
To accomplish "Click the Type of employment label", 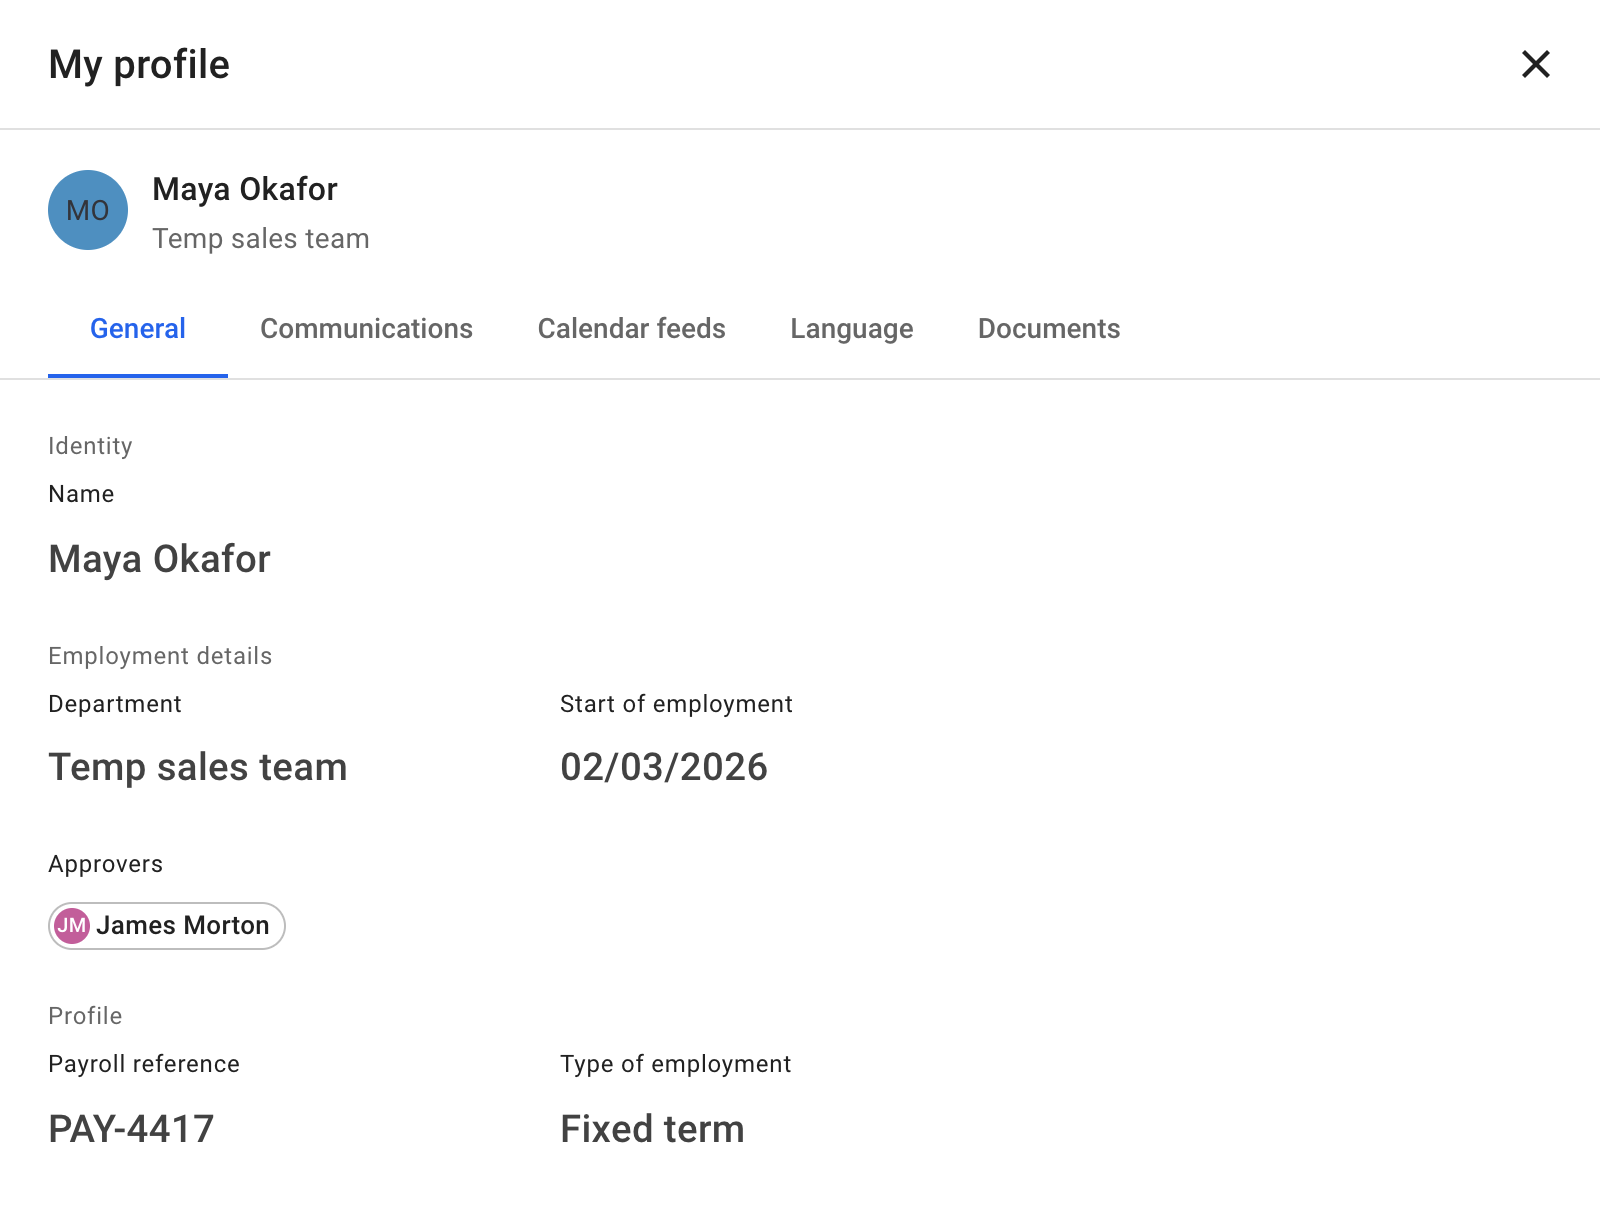I will [x=675, y=1064].
